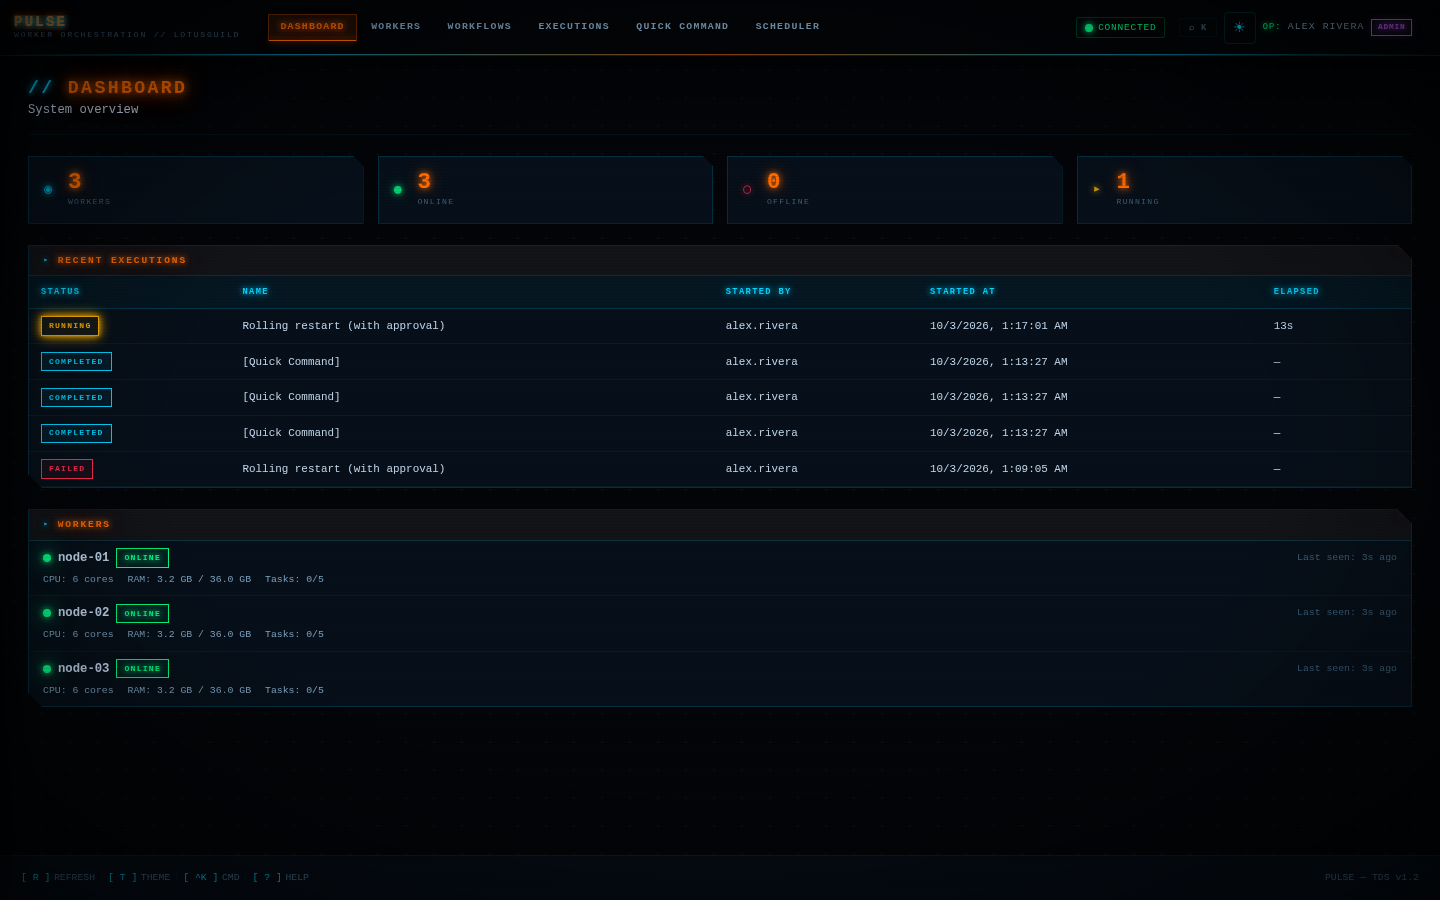Collapse the Recent Executions section arrow
The width and height of the screenshot is (1440, 900).
(45, 260)
